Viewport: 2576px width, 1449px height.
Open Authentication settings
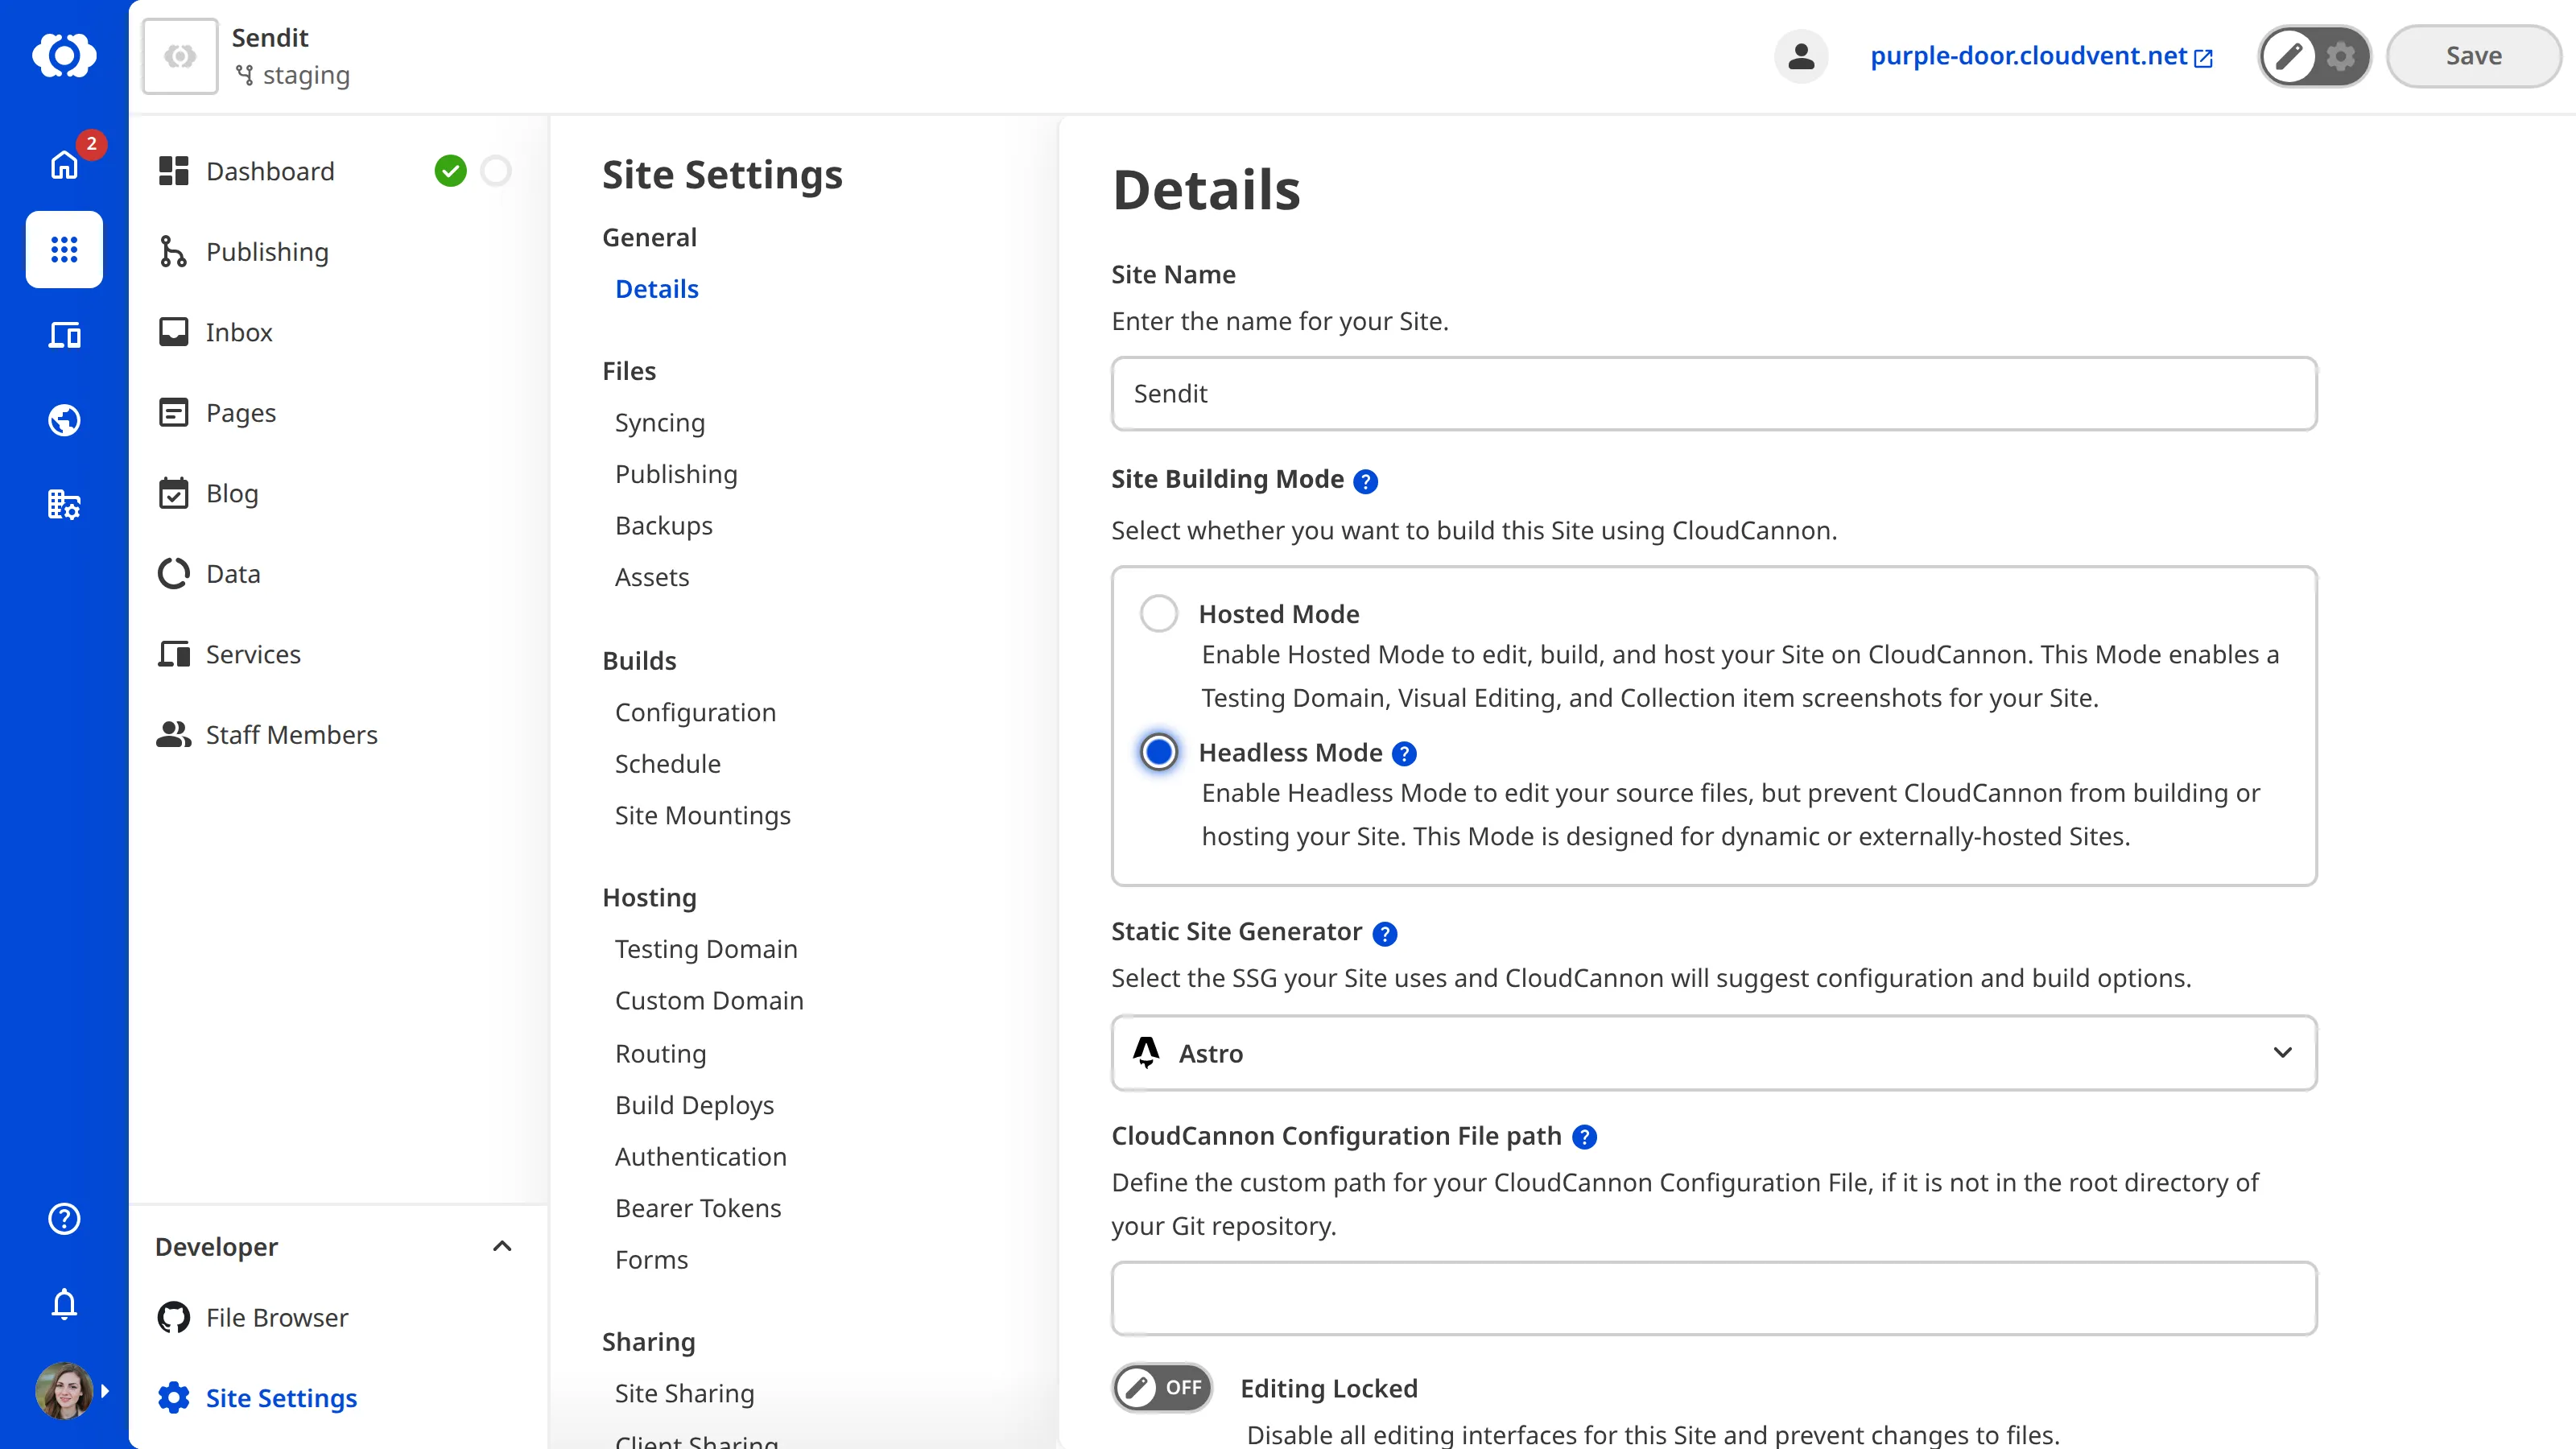701,1157
